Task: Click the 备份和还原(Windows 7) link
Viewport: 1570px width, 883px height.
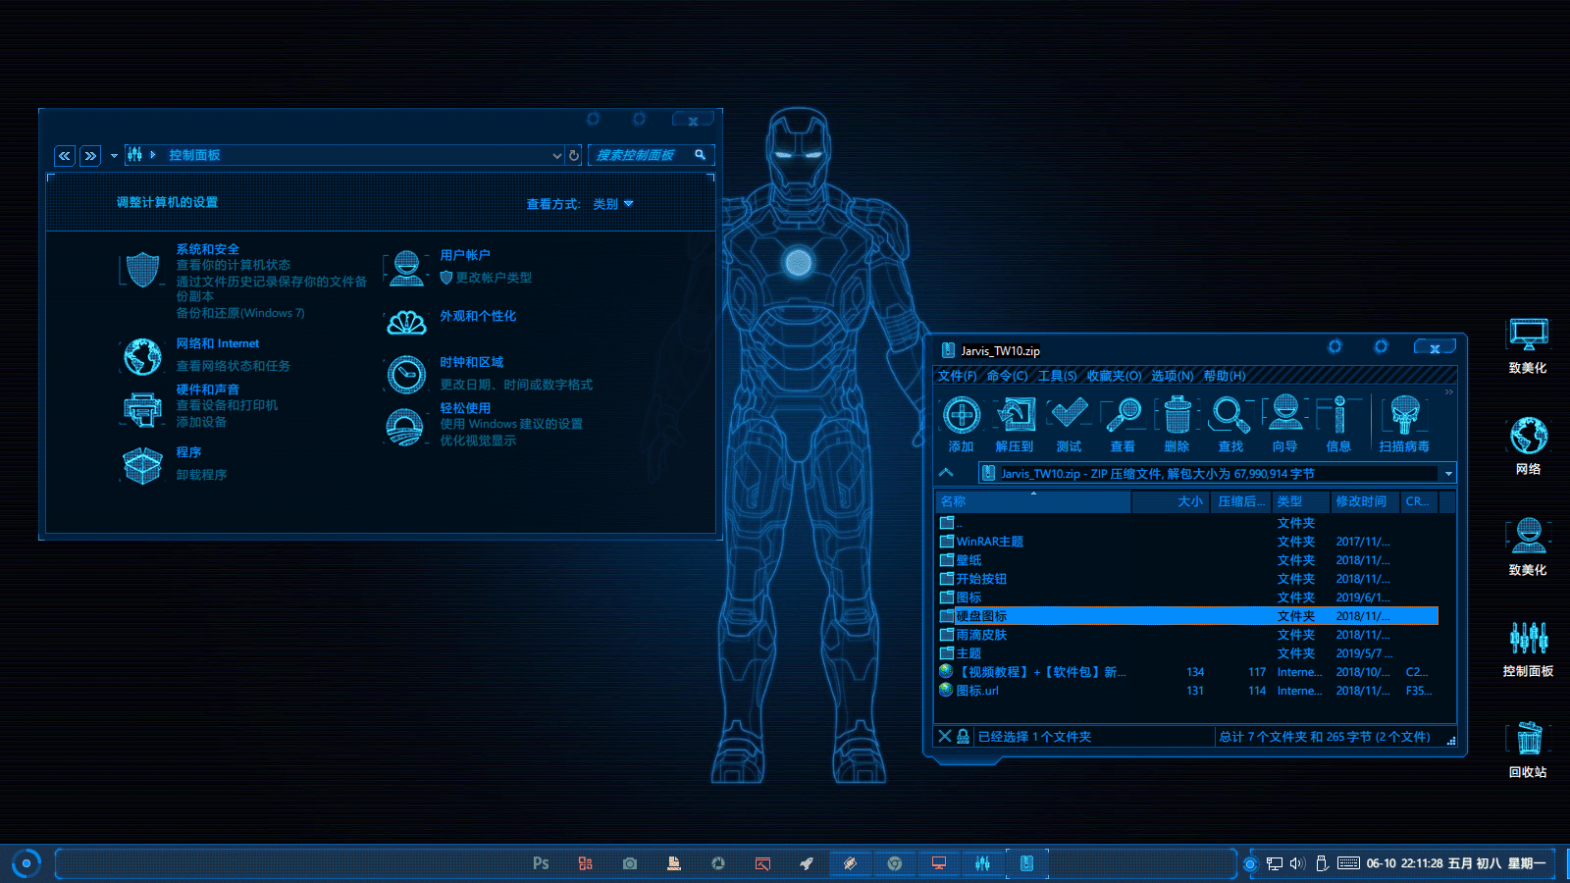Action: point(241,313)
